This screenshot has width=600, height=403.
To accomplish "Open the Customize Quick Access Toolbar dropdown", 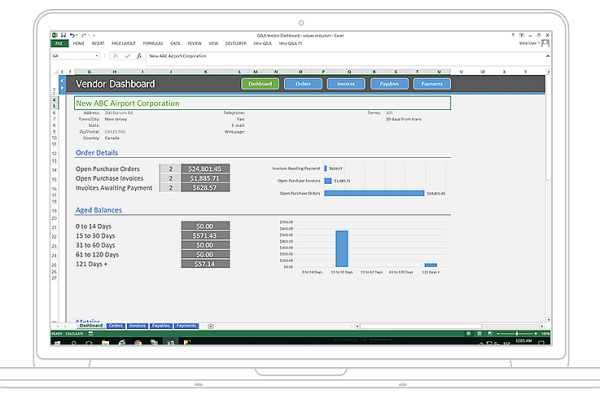I will [x=94, y=36].
